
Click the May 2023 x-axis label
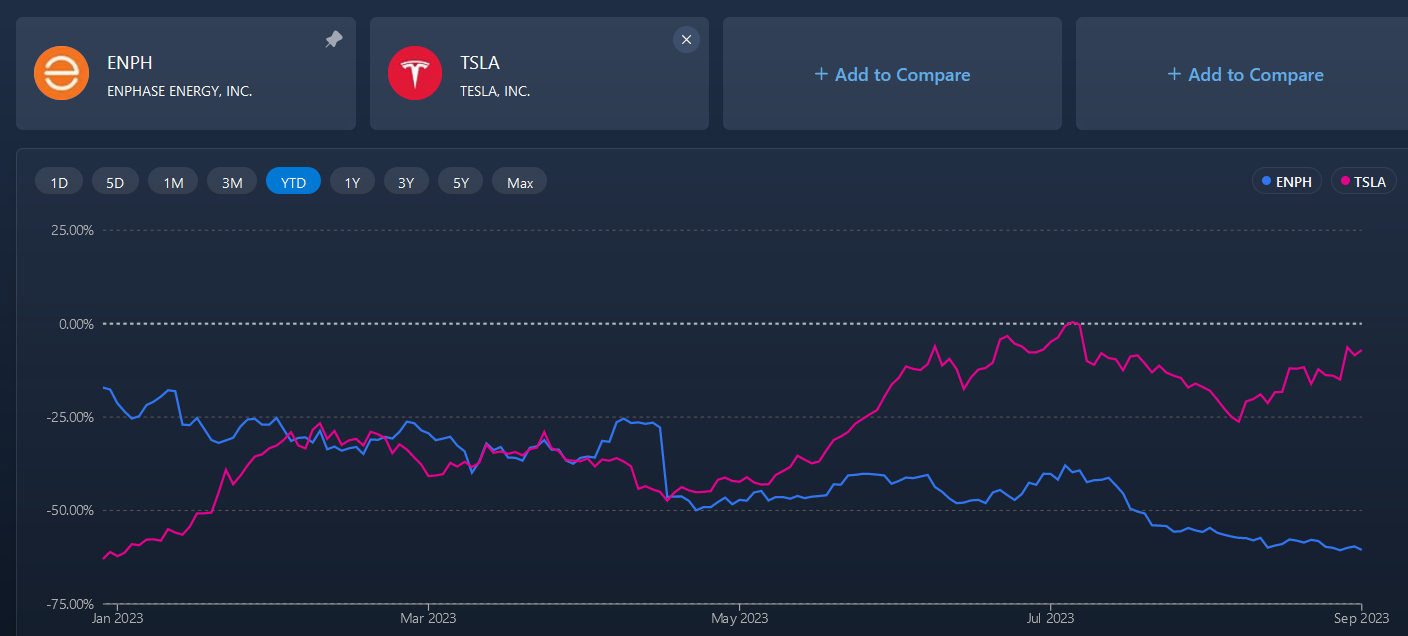click(x=739, y=618)
